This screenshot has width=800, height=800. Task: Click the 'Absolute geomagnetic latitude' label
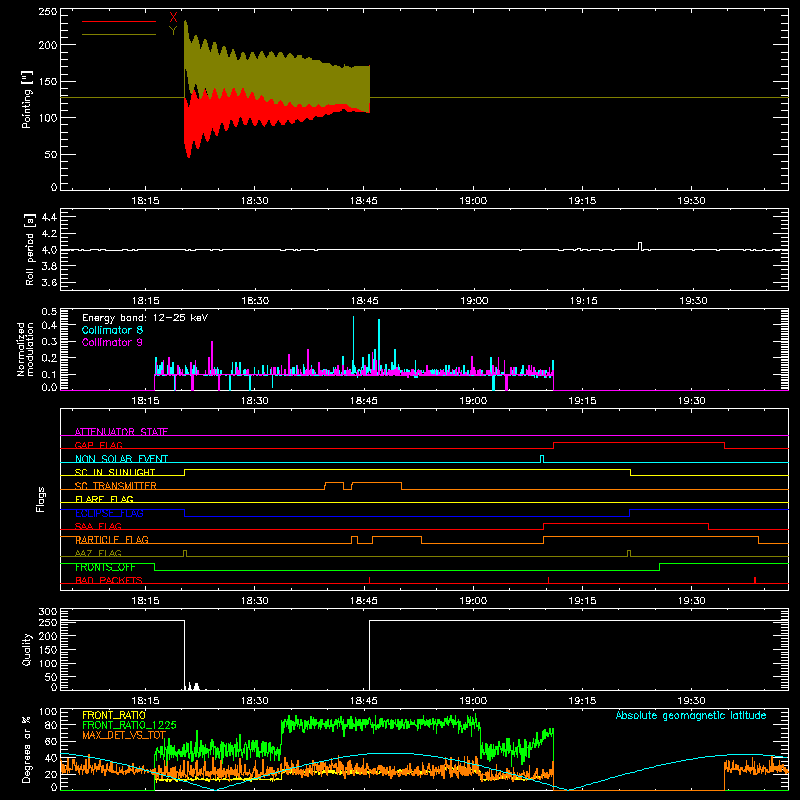(x=691, y=715)
